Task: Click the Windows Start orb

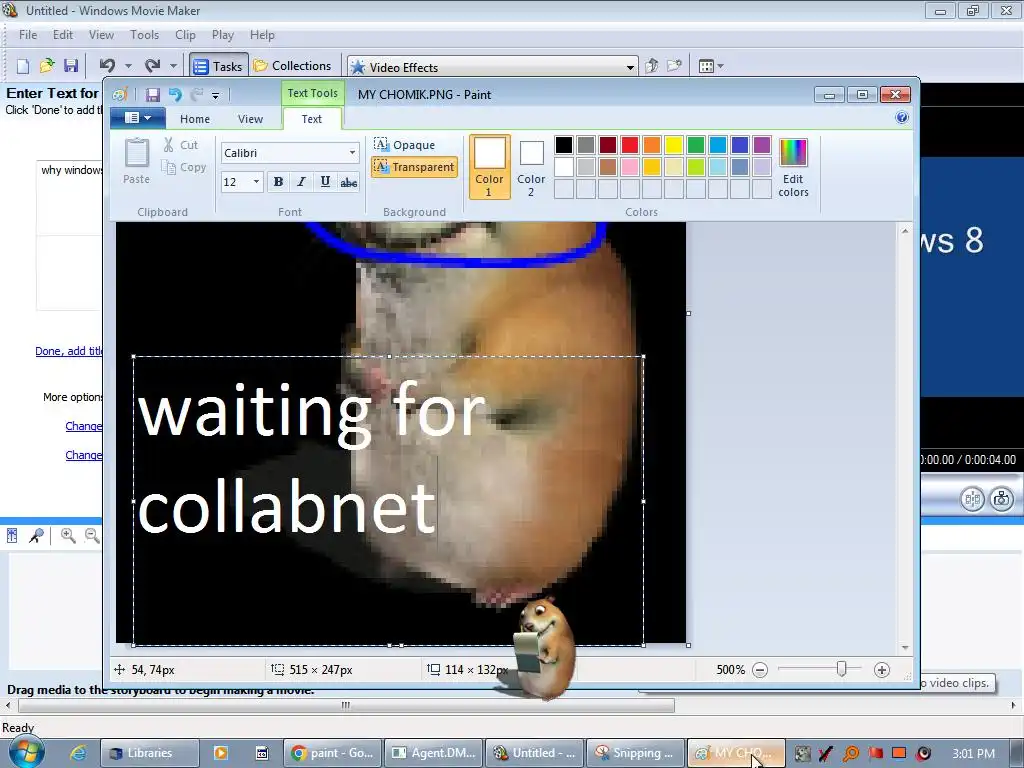Action: point(26,752)
